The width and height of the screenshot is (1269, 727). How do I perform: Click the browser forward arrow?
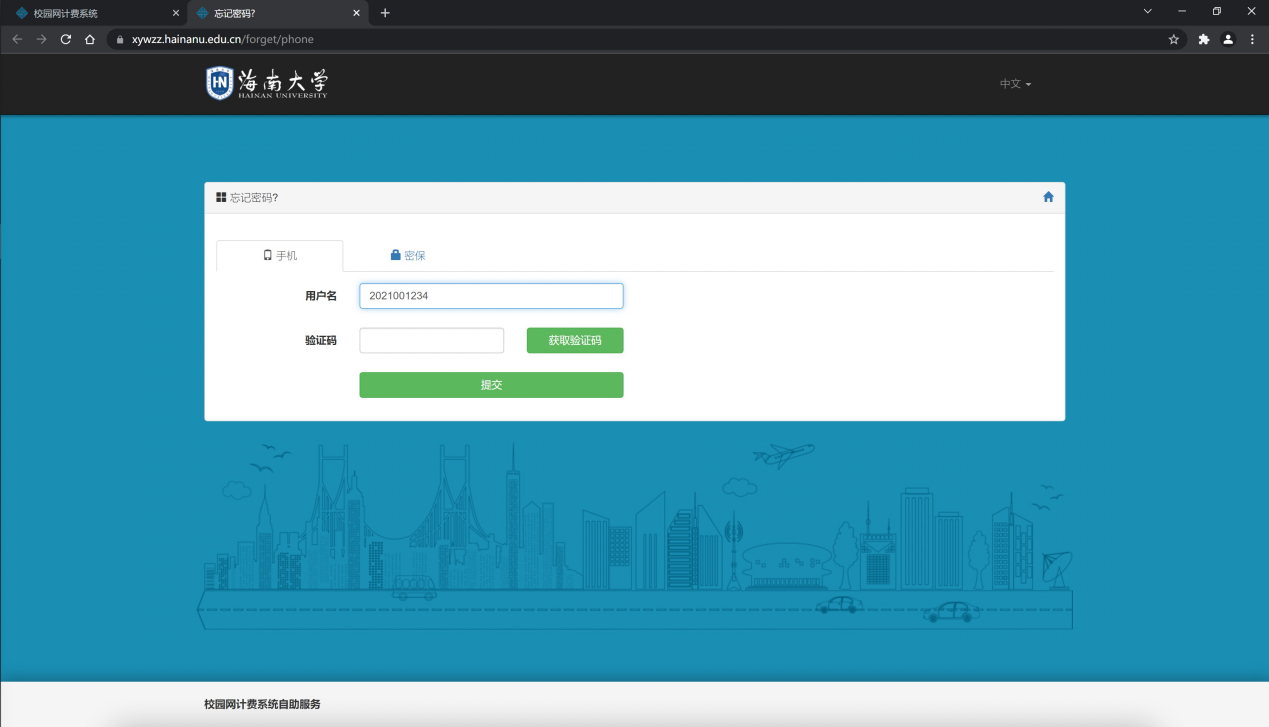point(41,39)
